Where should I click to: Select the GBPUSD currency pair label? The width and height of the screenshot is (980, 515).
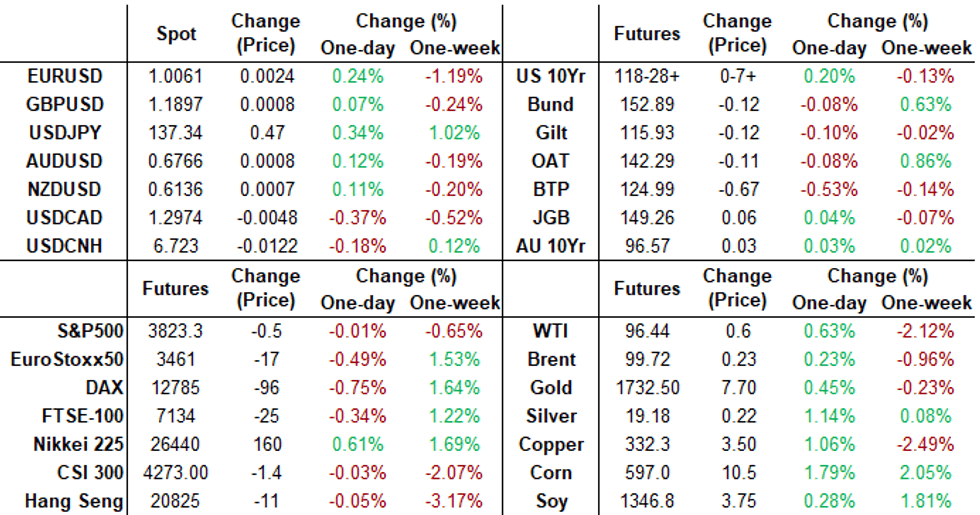coord(65,104)
